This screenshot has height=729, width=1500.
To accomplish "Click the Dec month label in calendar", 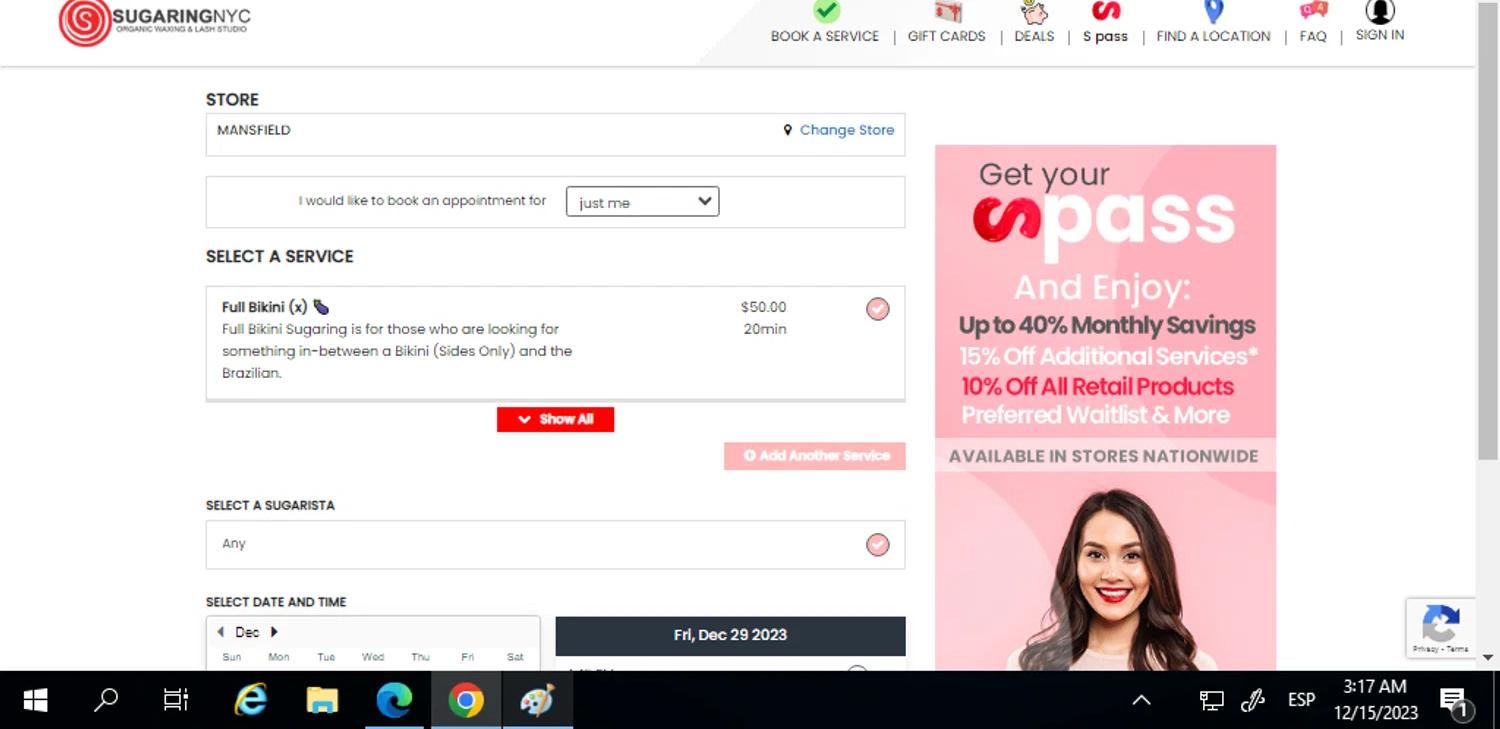I will [x=247, y=632].
